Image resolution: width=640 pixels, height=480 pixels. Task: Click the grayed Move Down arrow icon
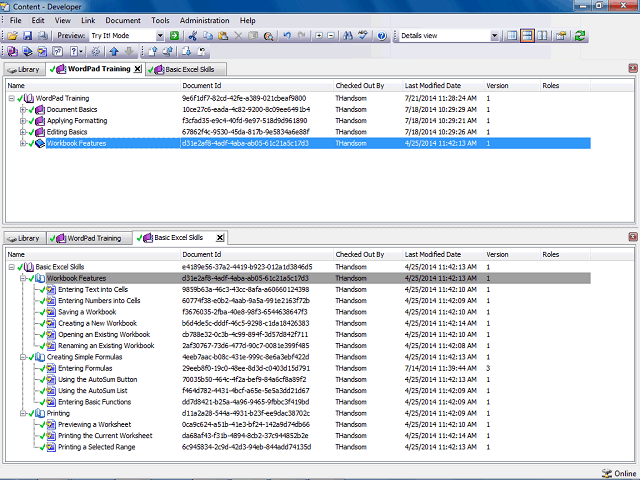(129, 51)
